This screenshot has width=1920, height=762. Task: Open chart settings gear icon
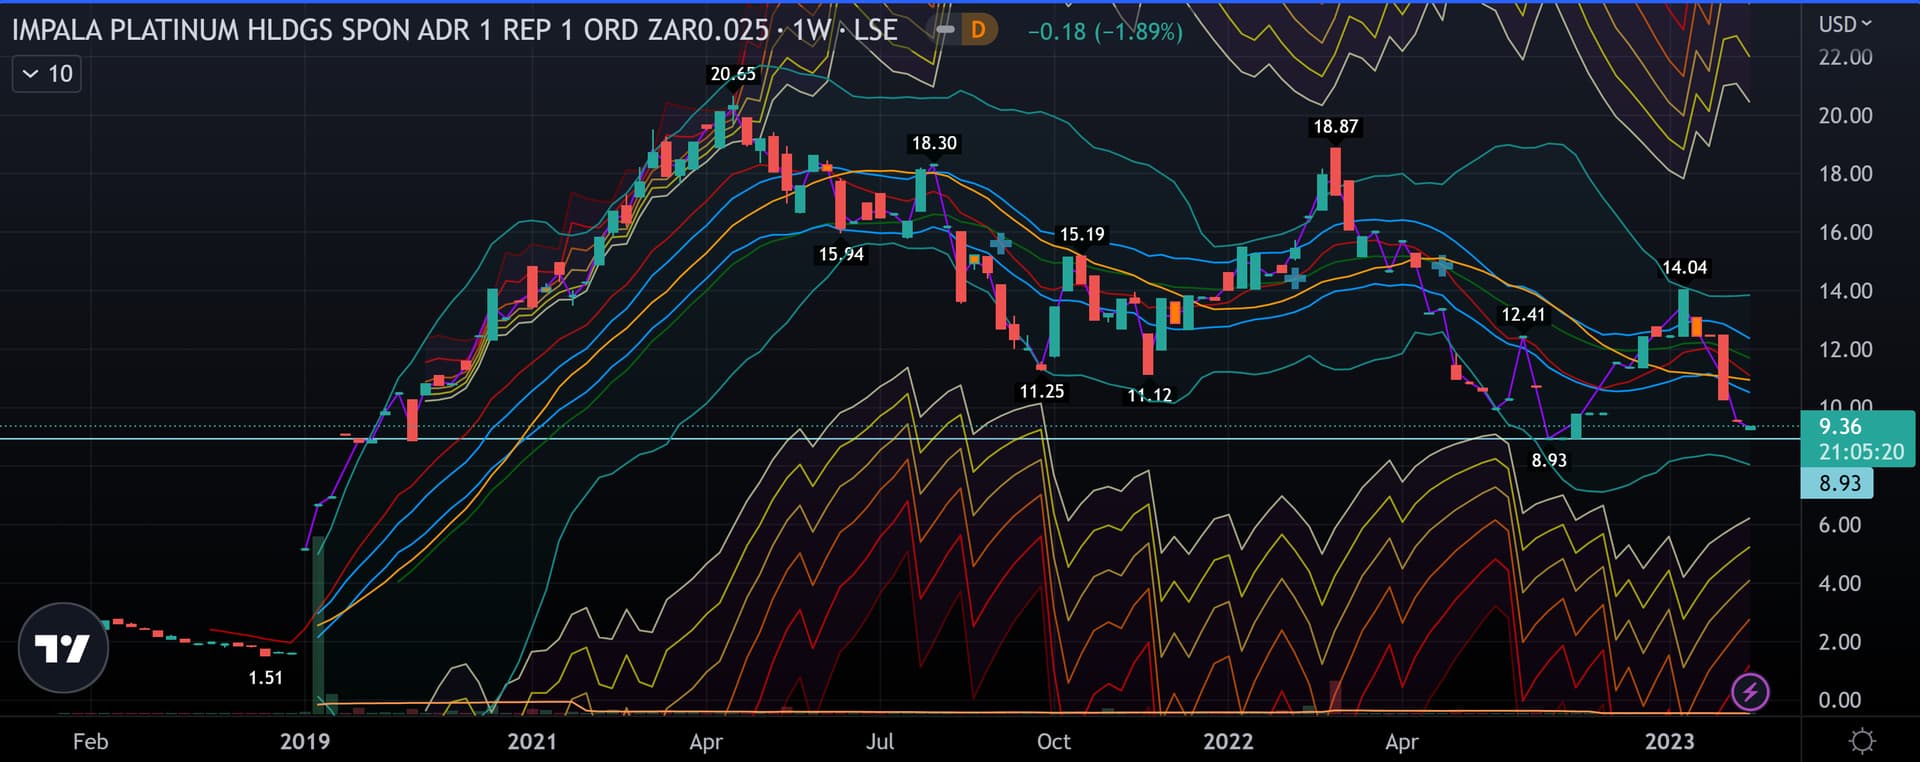pyautogui.click(x=1862, y=741)
